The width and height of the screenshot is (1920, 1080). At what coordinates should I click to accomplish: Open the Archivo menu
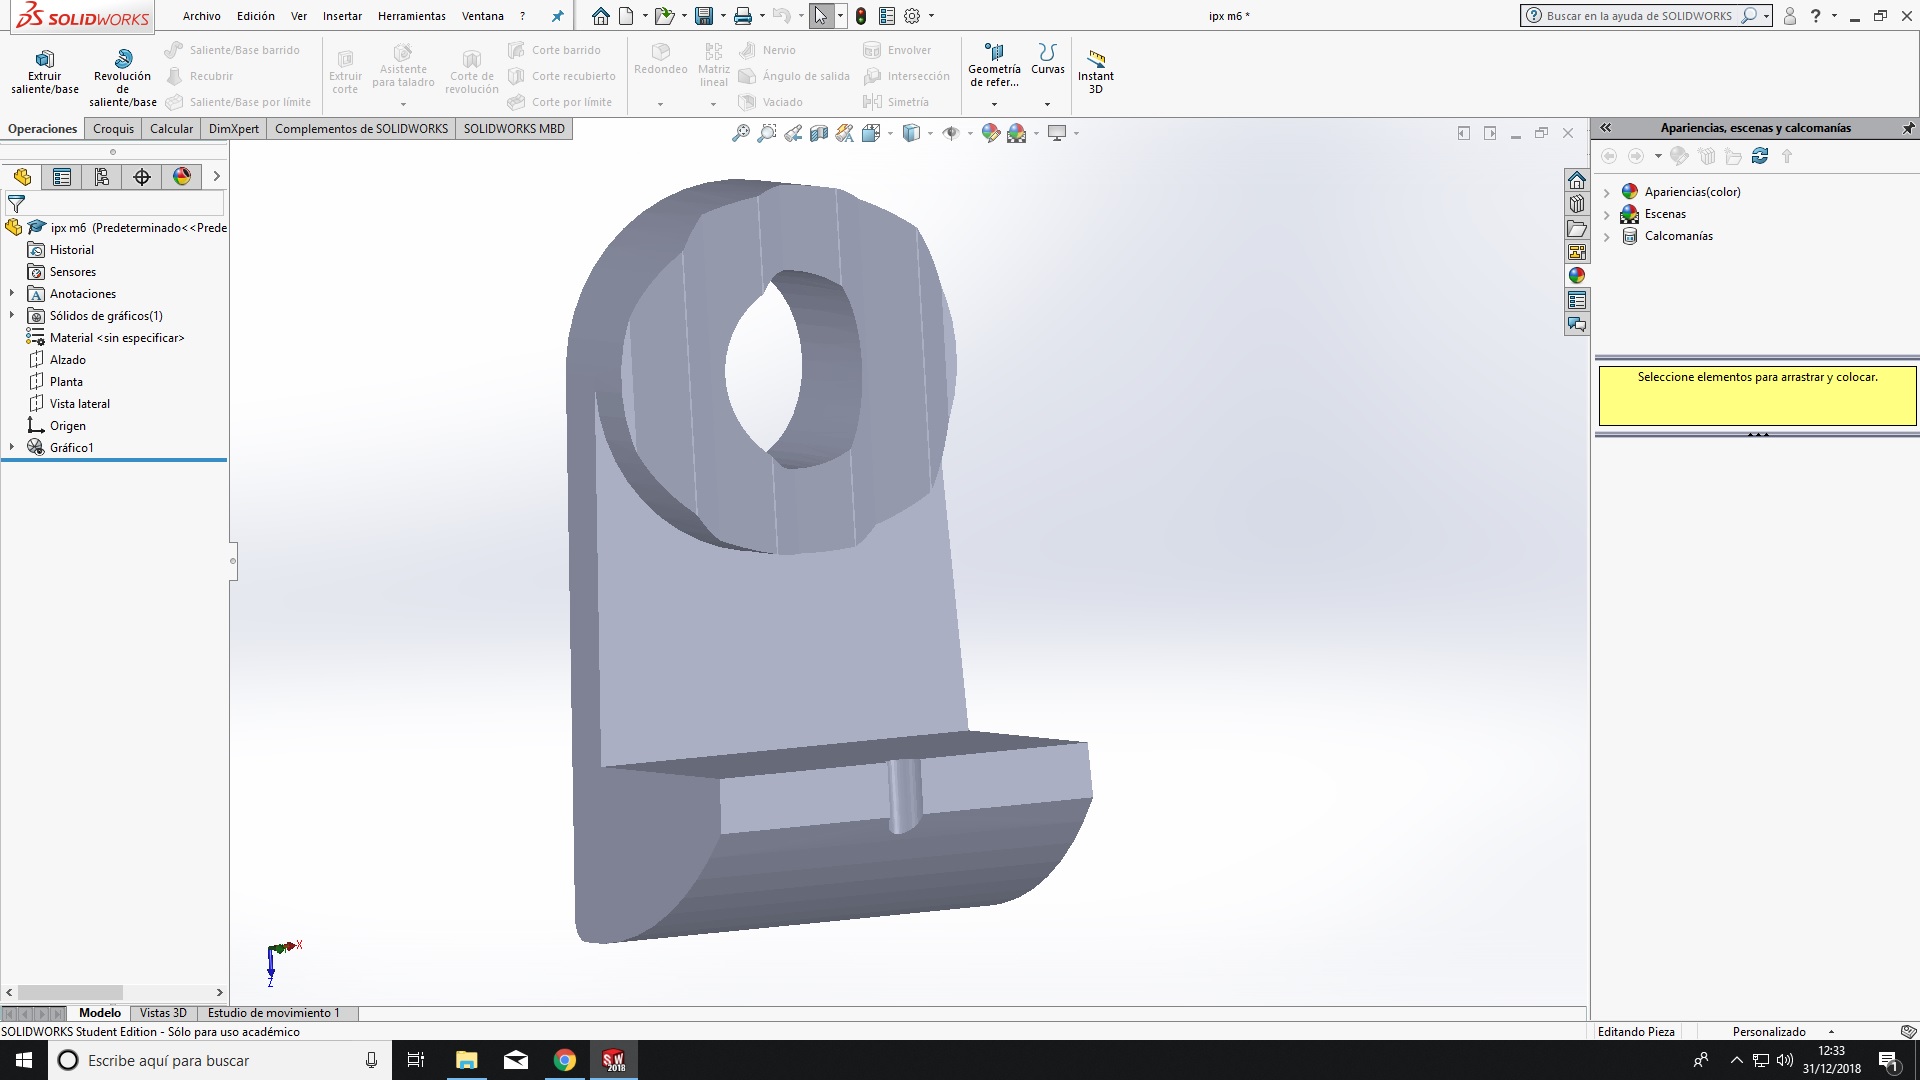pos(201,16)
